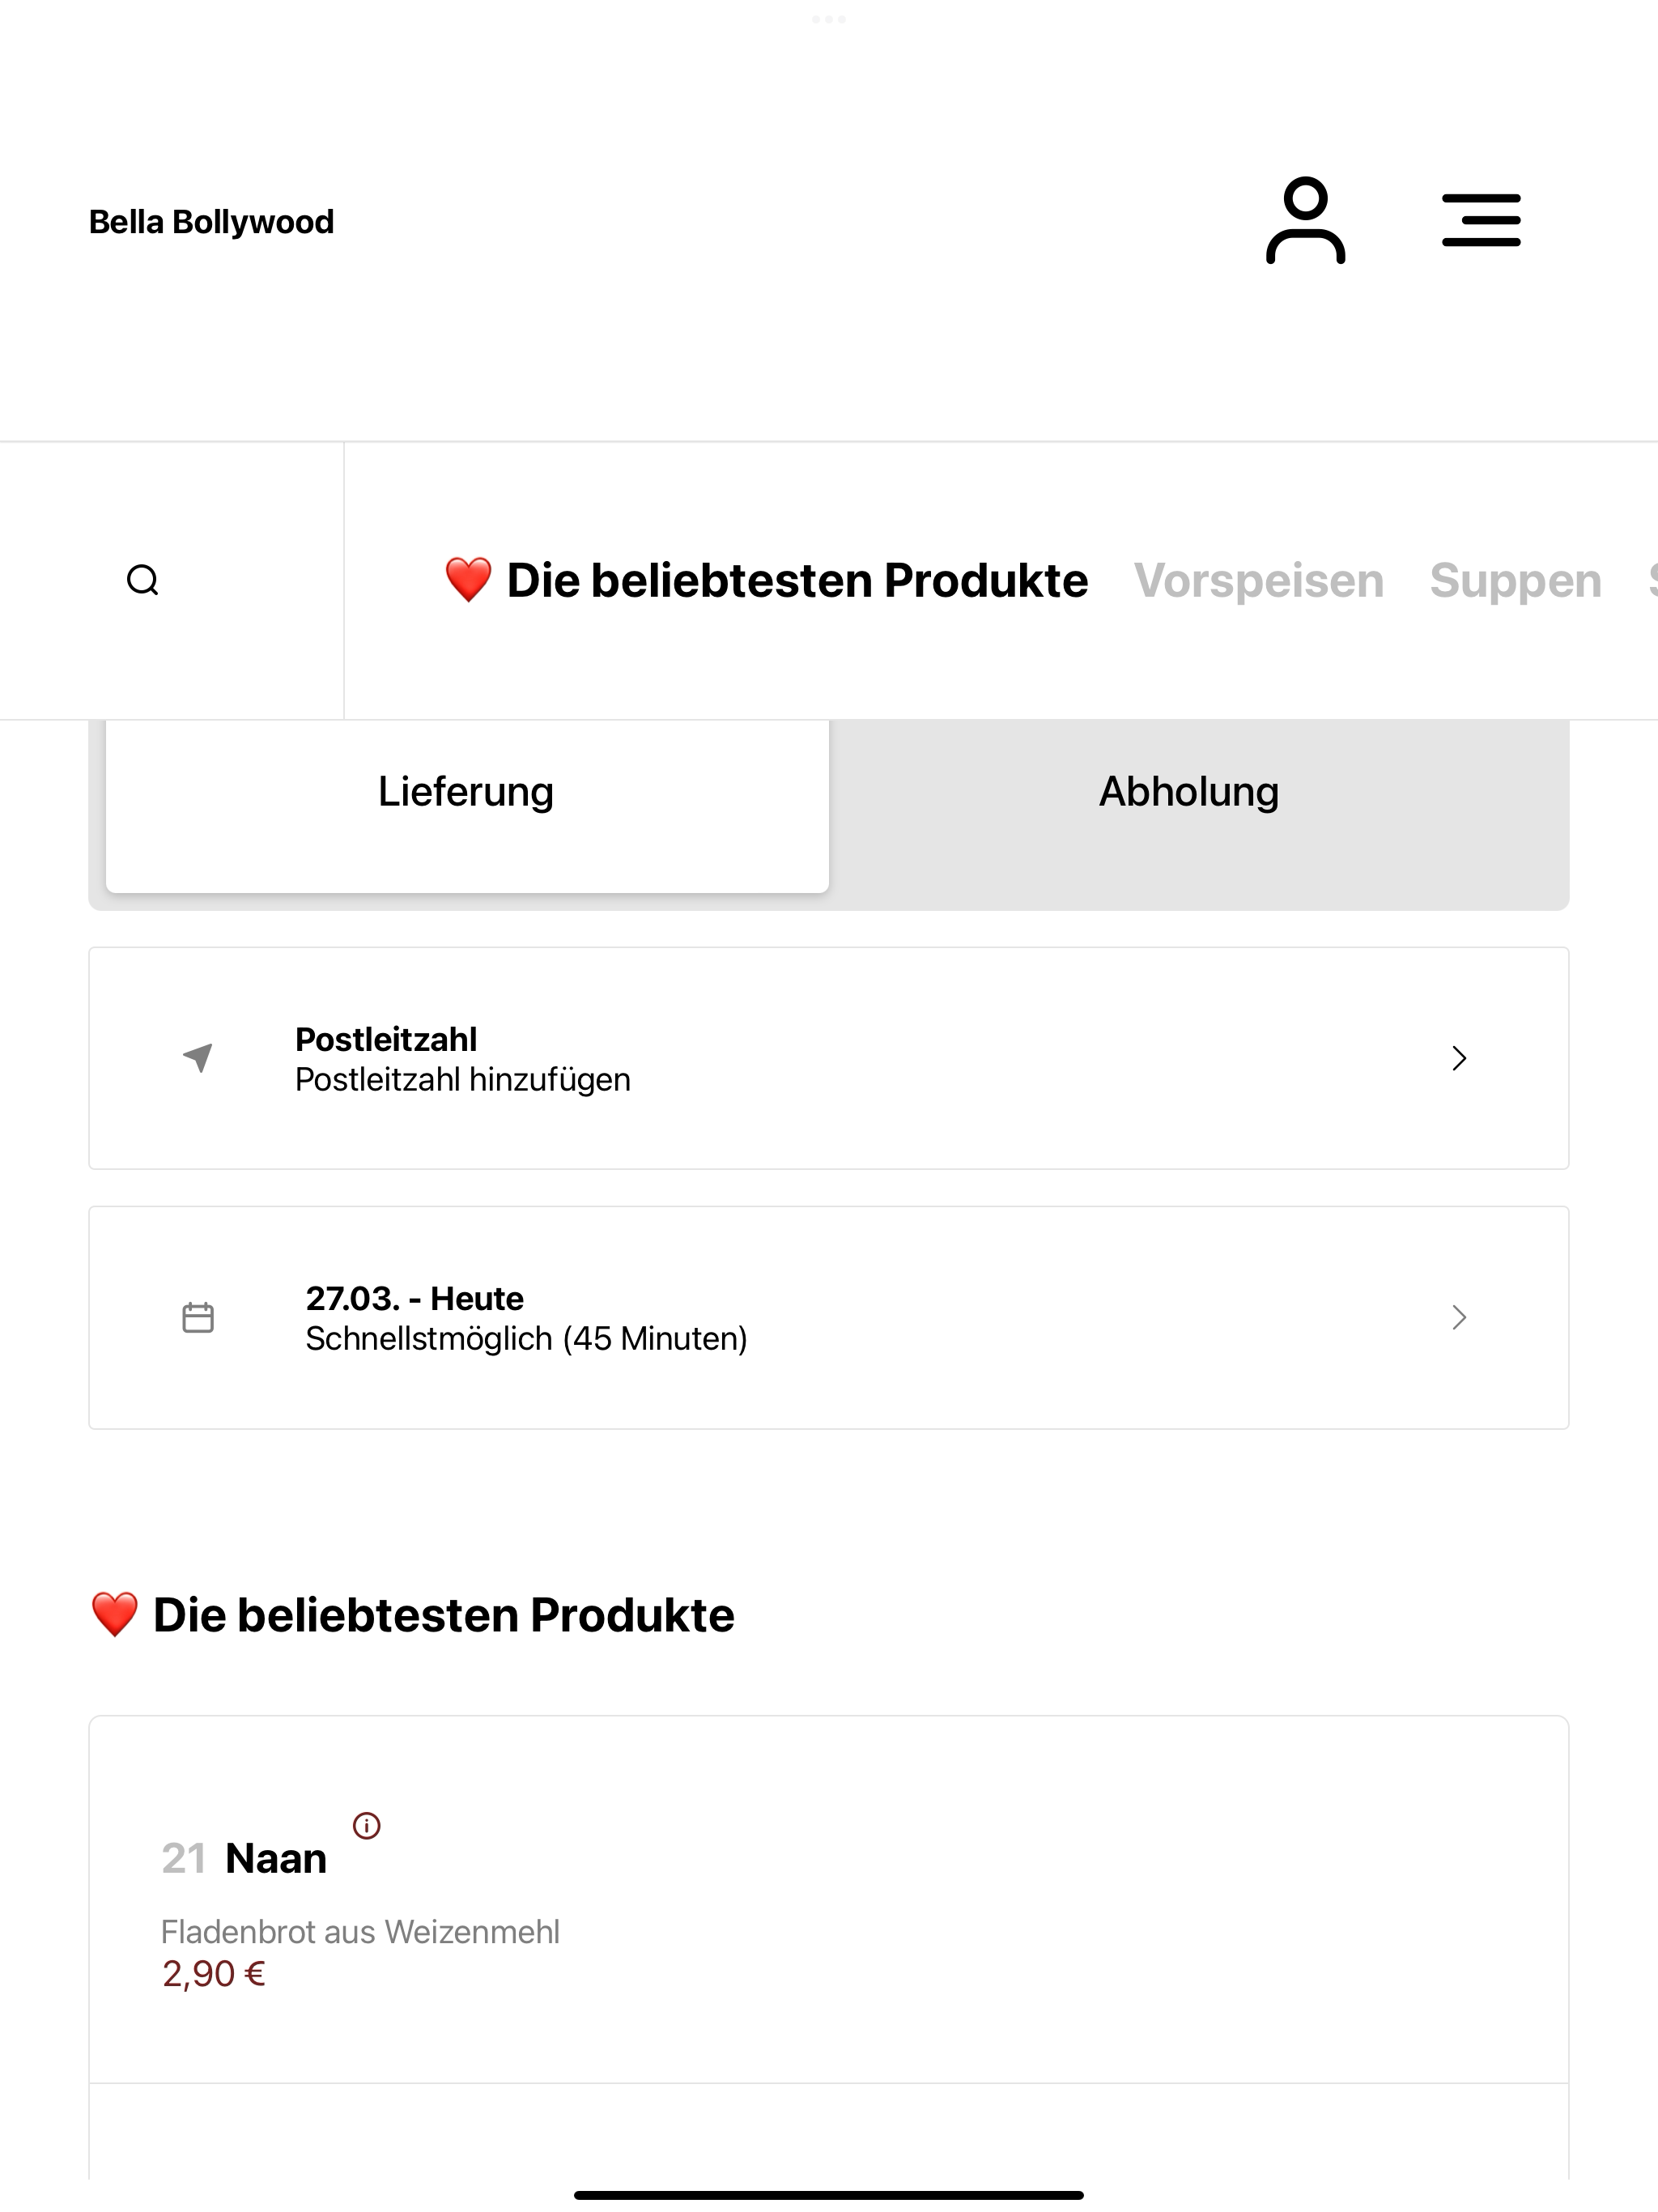Click the red heart emoji in category bar
This screenshot has width=1658, height=2212.
point(468,580)
